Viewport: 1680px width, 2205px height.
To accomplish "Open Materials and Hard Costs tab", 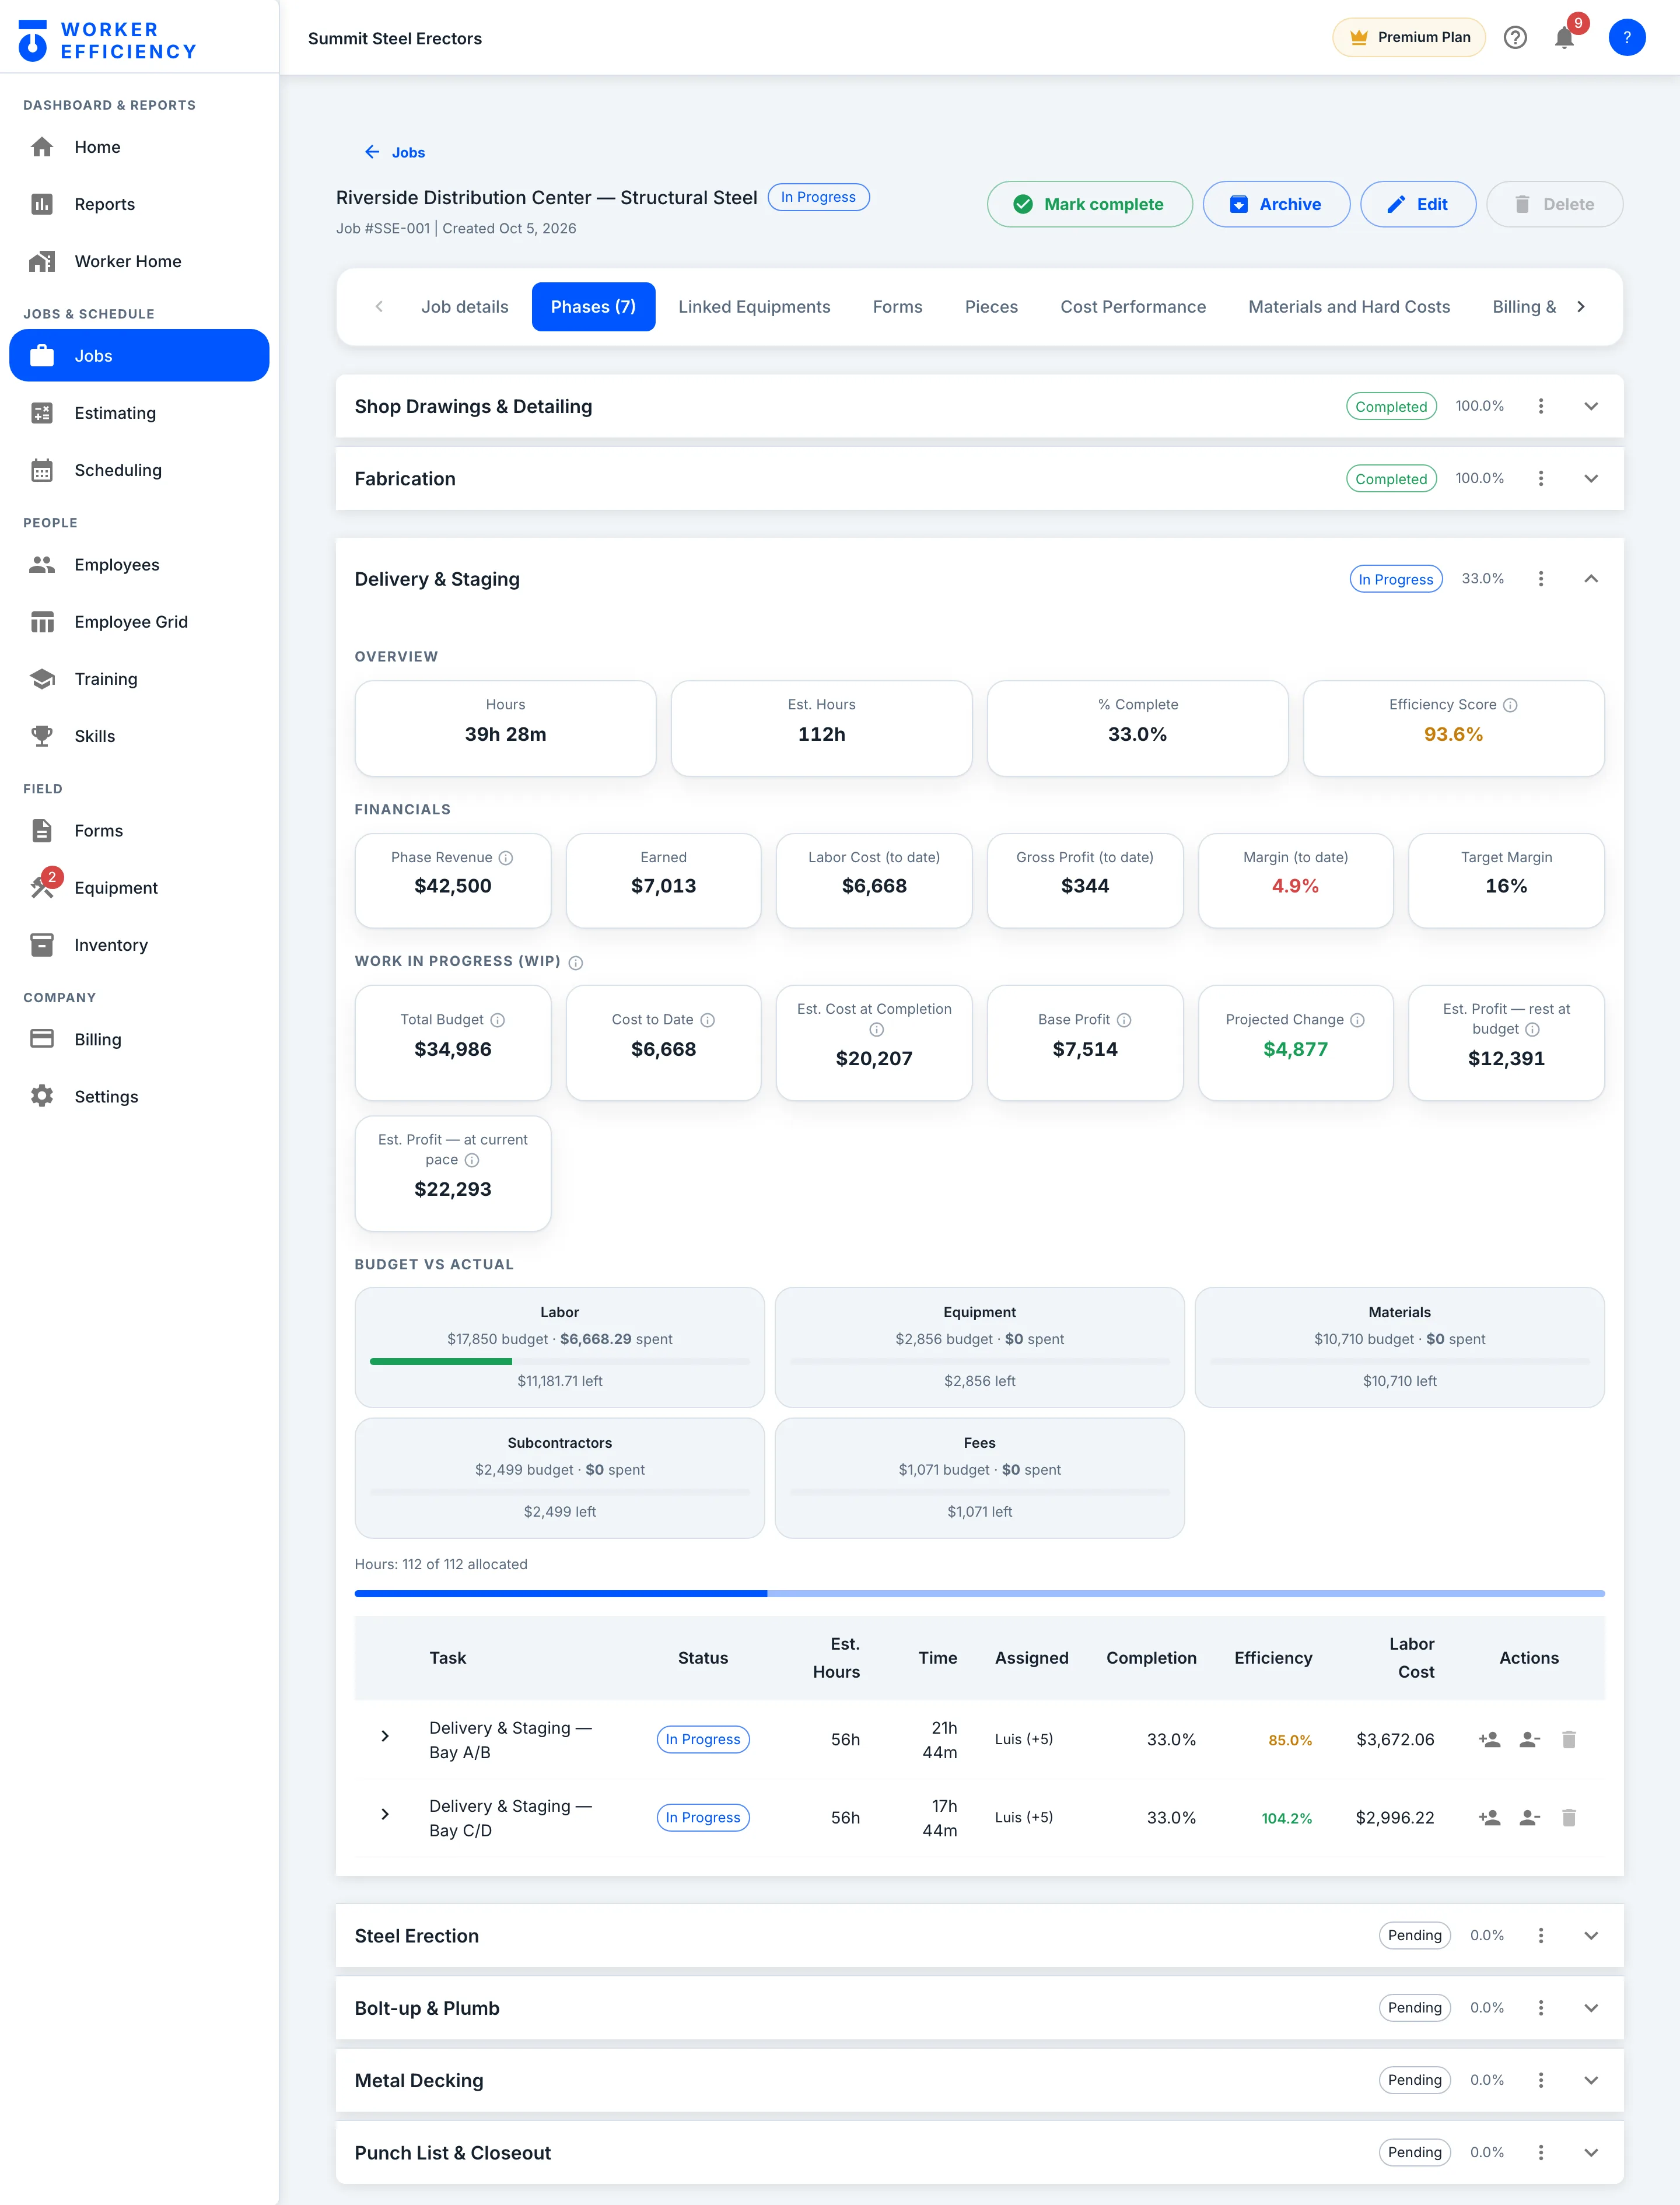I will click(x=1348, y=307).
